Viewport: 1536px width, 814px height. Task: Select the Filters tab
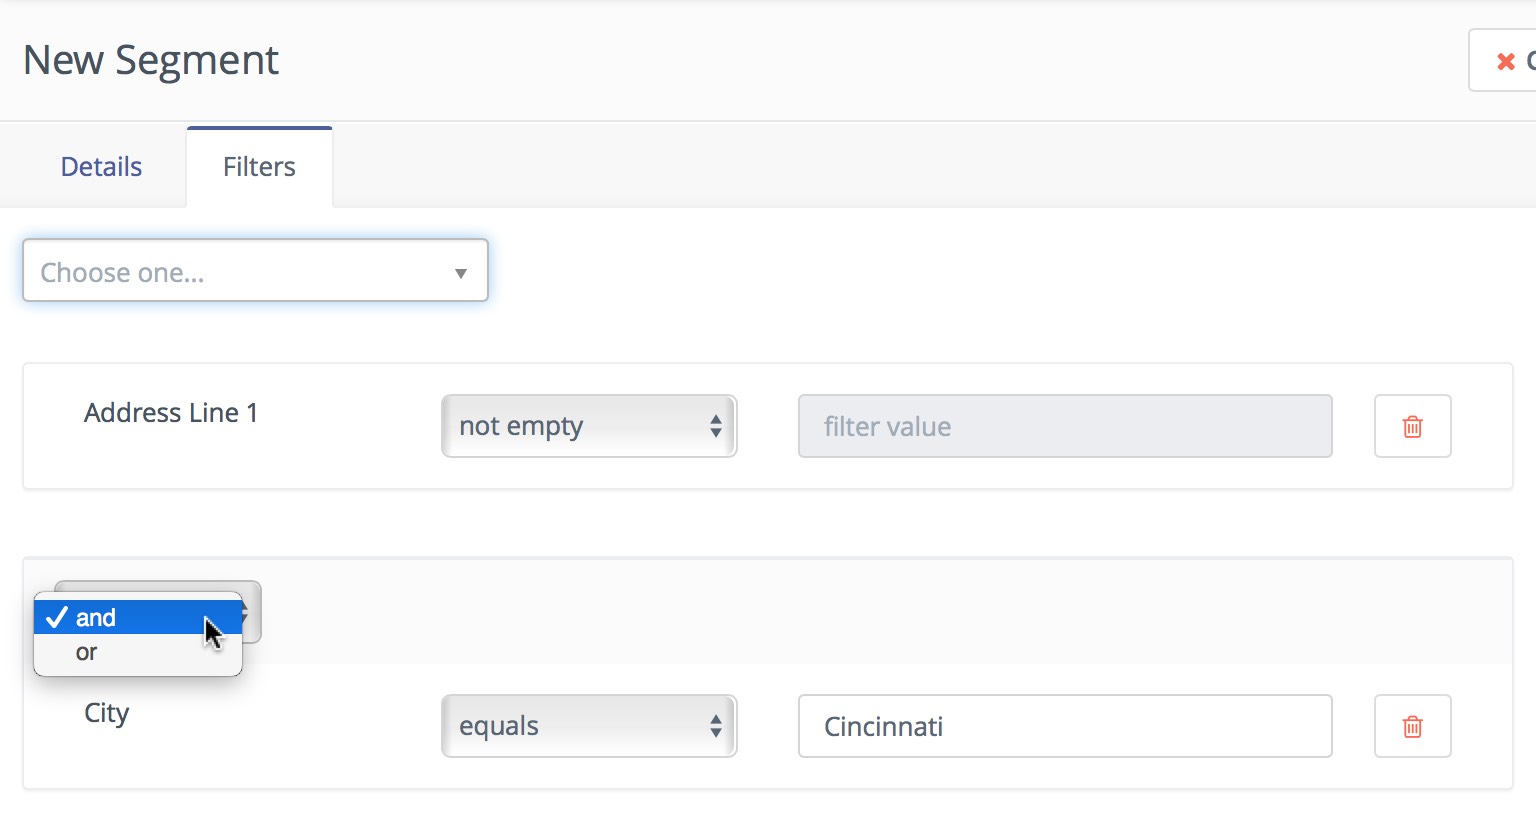pos(259,167)
